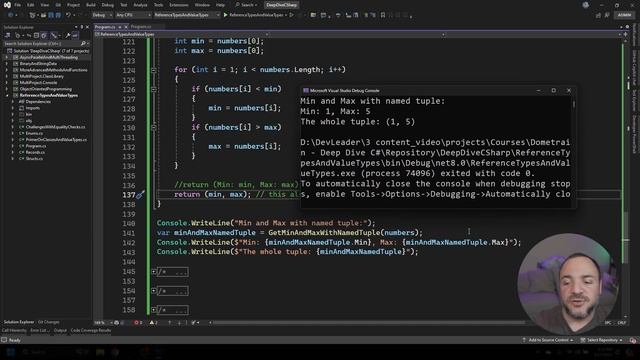Open the Code Coverage Results tab
640x360 pixels.
tap(91, 330)
